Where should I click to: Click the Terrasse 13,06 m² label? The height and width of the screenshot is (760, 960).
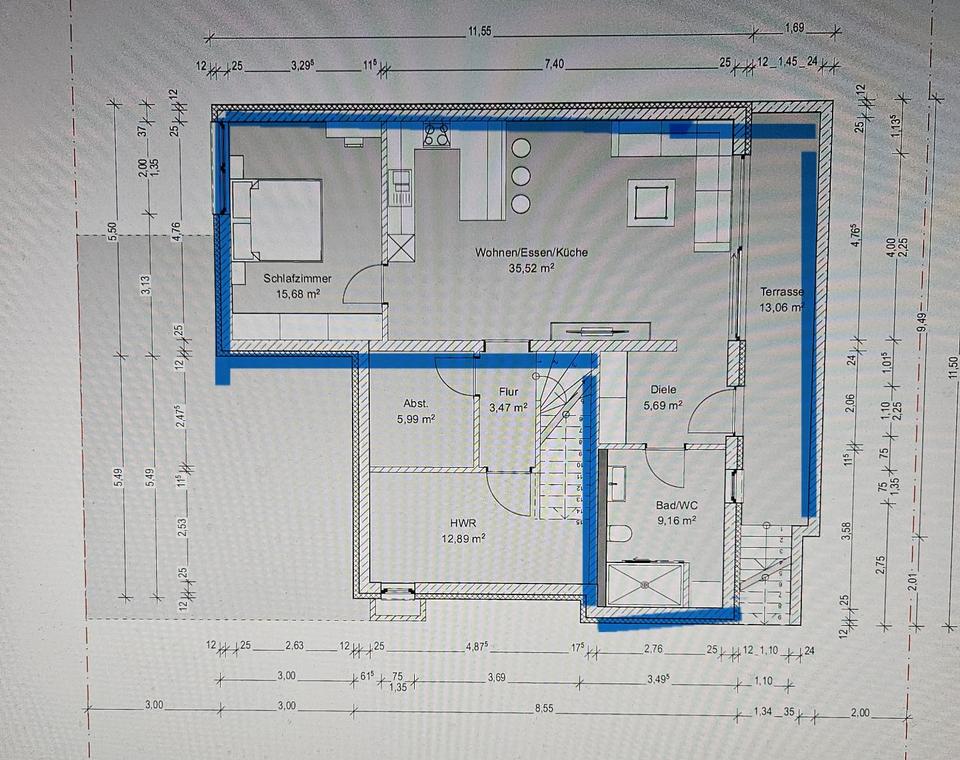(x=781, y=300)
